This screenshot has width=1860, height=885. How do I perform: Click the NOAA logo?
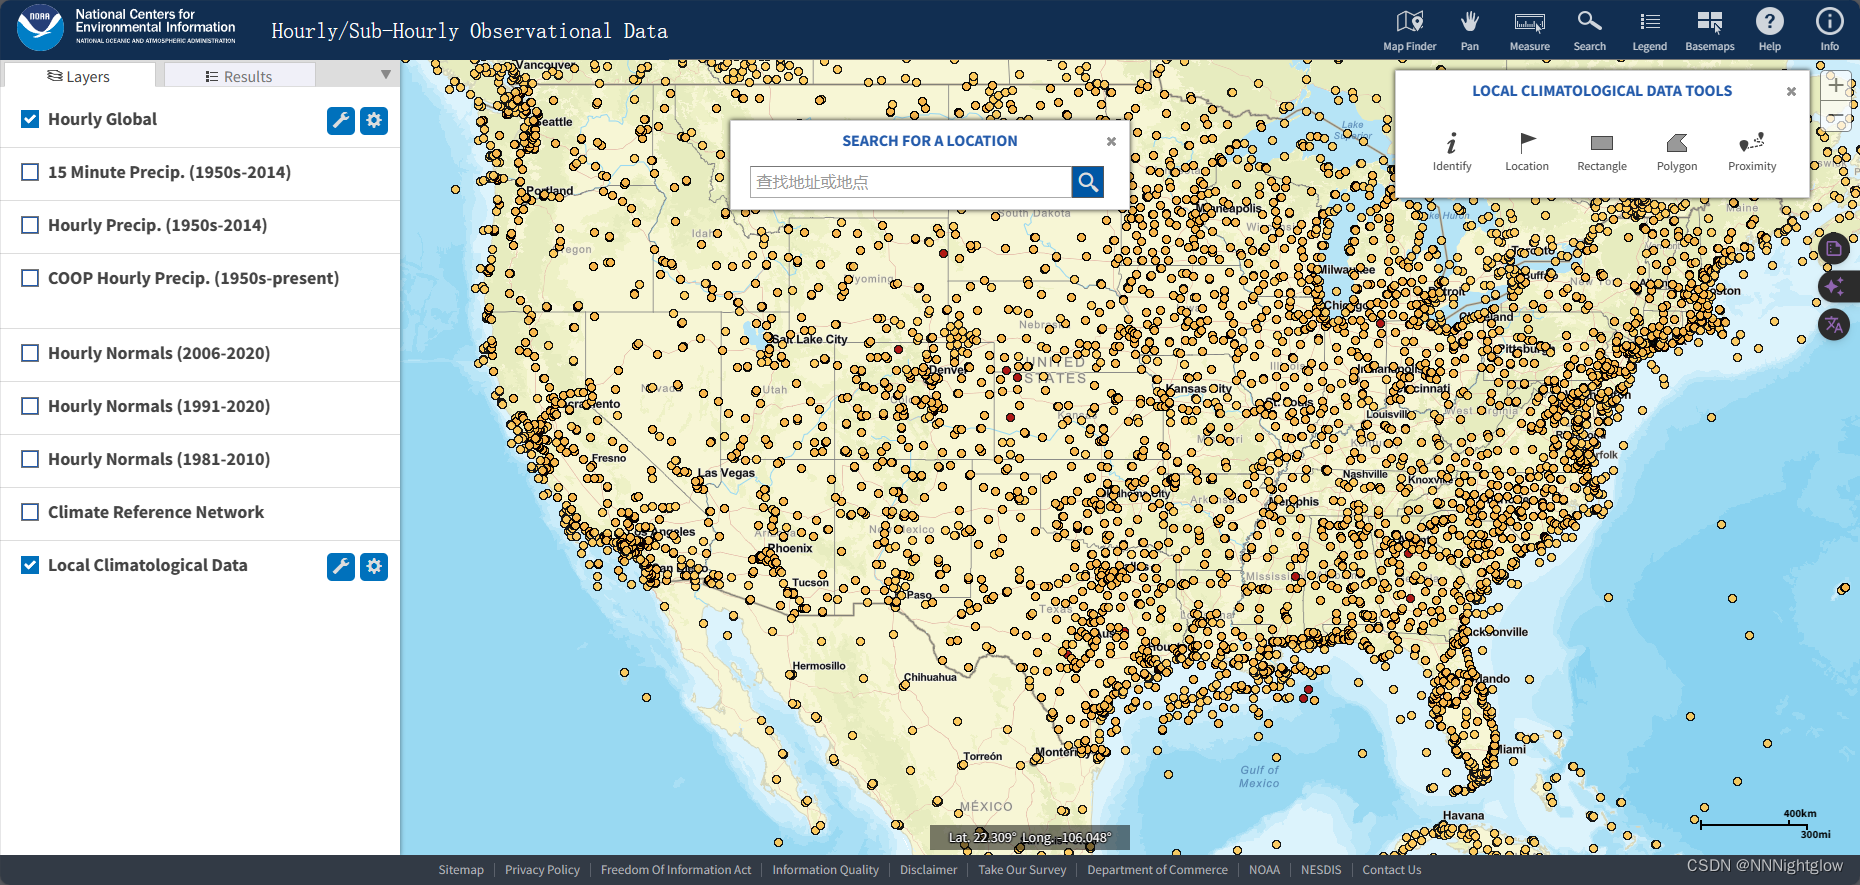pyautogui.click(x=40, y=28)
